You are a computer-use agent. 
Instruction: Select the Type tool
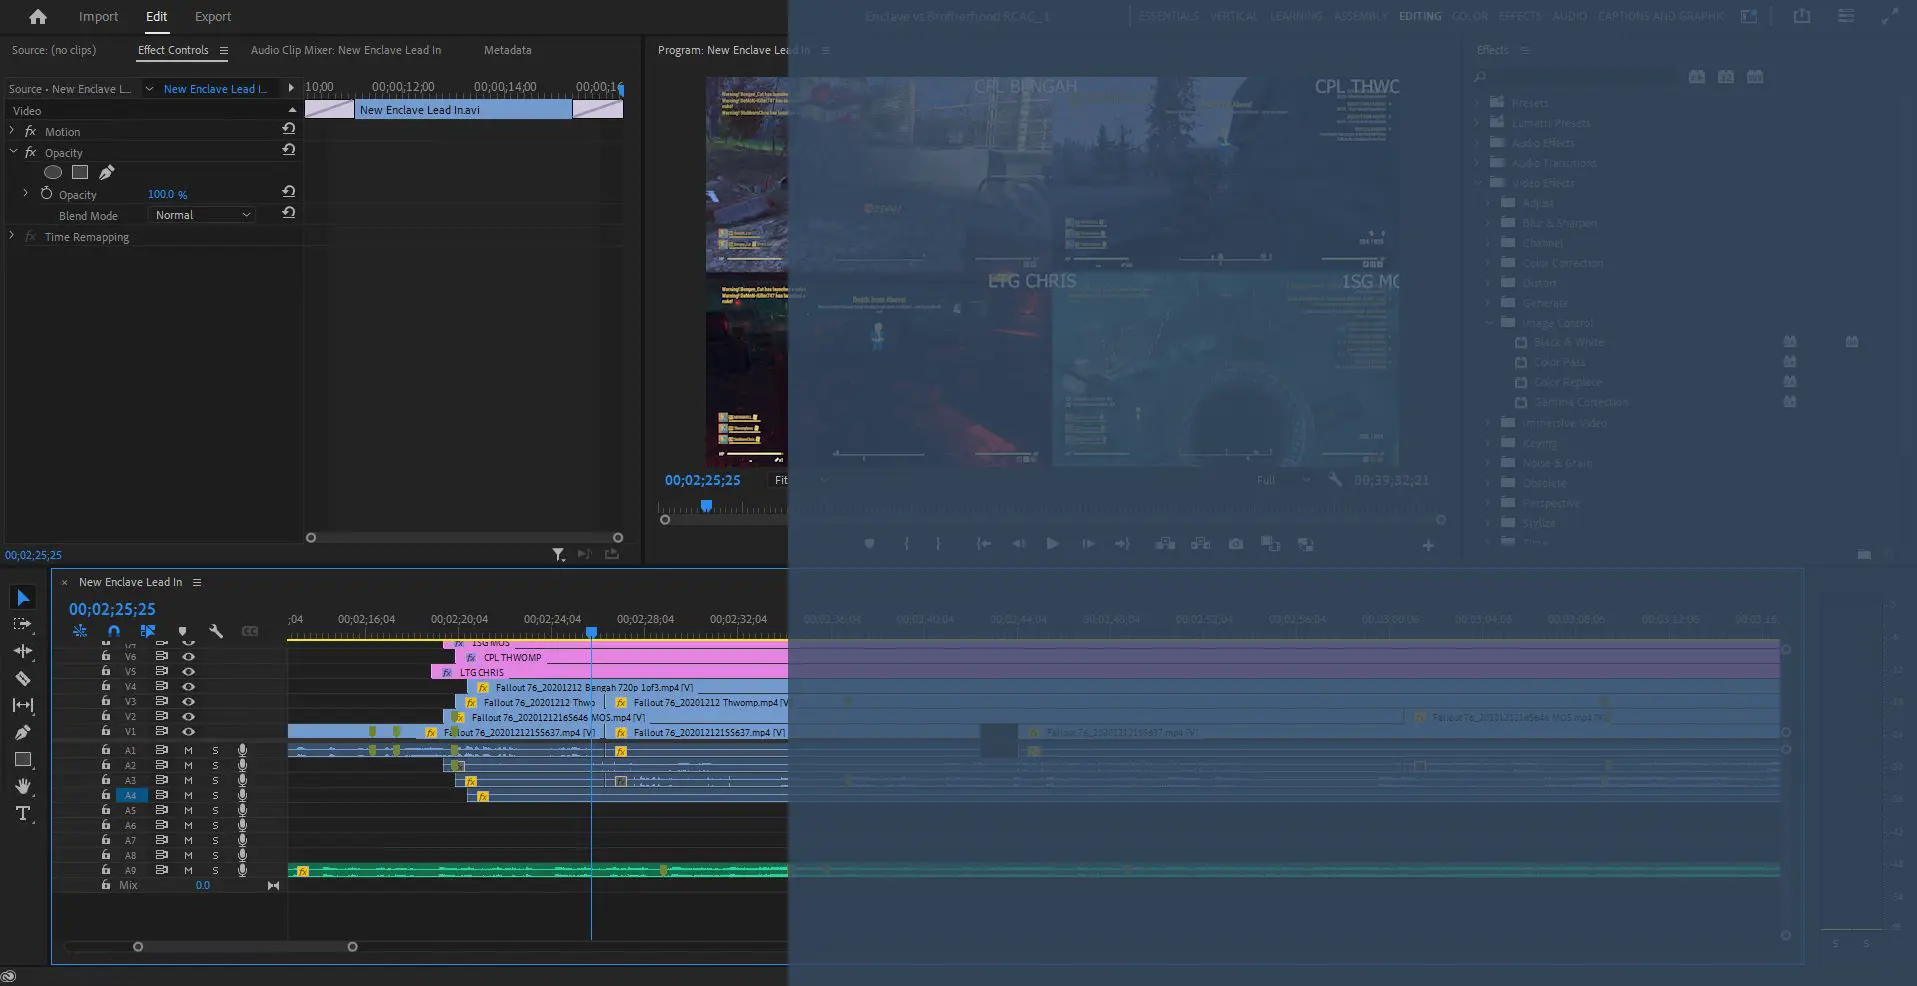click(23, 814)
